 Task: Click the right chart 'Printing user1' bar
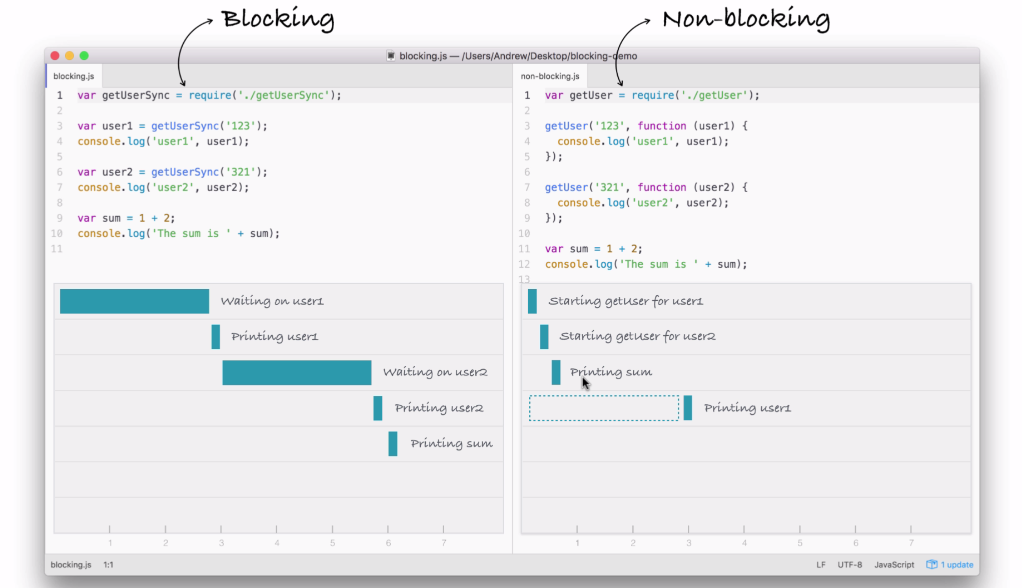coord(688,408)
